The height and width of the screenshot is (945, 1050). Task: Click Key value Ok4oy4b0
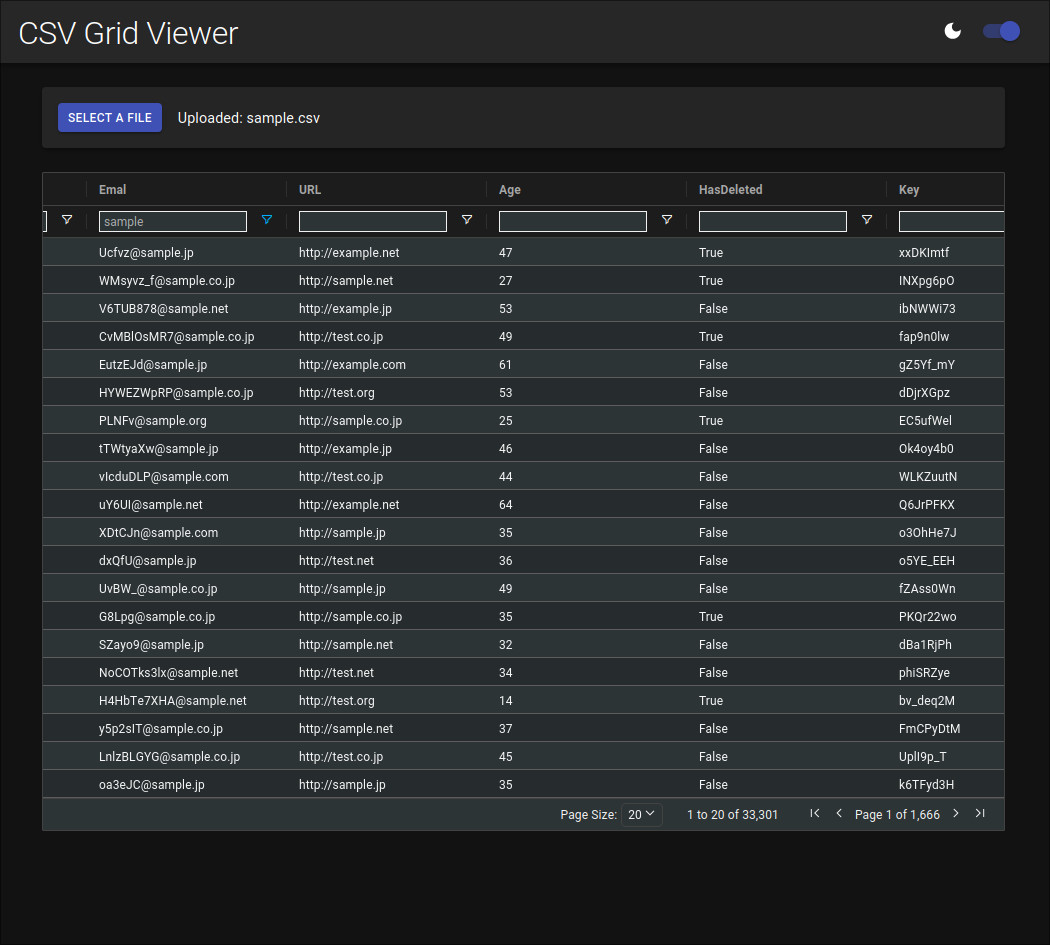[x=926, y=449]
